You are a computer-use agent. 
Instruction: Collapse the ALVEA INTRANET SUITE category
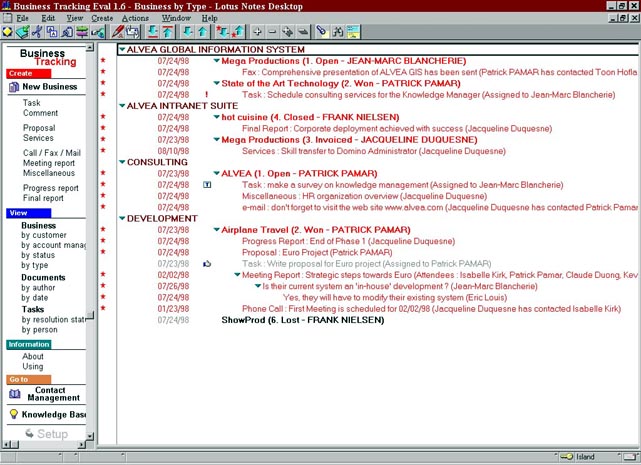(x=122, y=106)
